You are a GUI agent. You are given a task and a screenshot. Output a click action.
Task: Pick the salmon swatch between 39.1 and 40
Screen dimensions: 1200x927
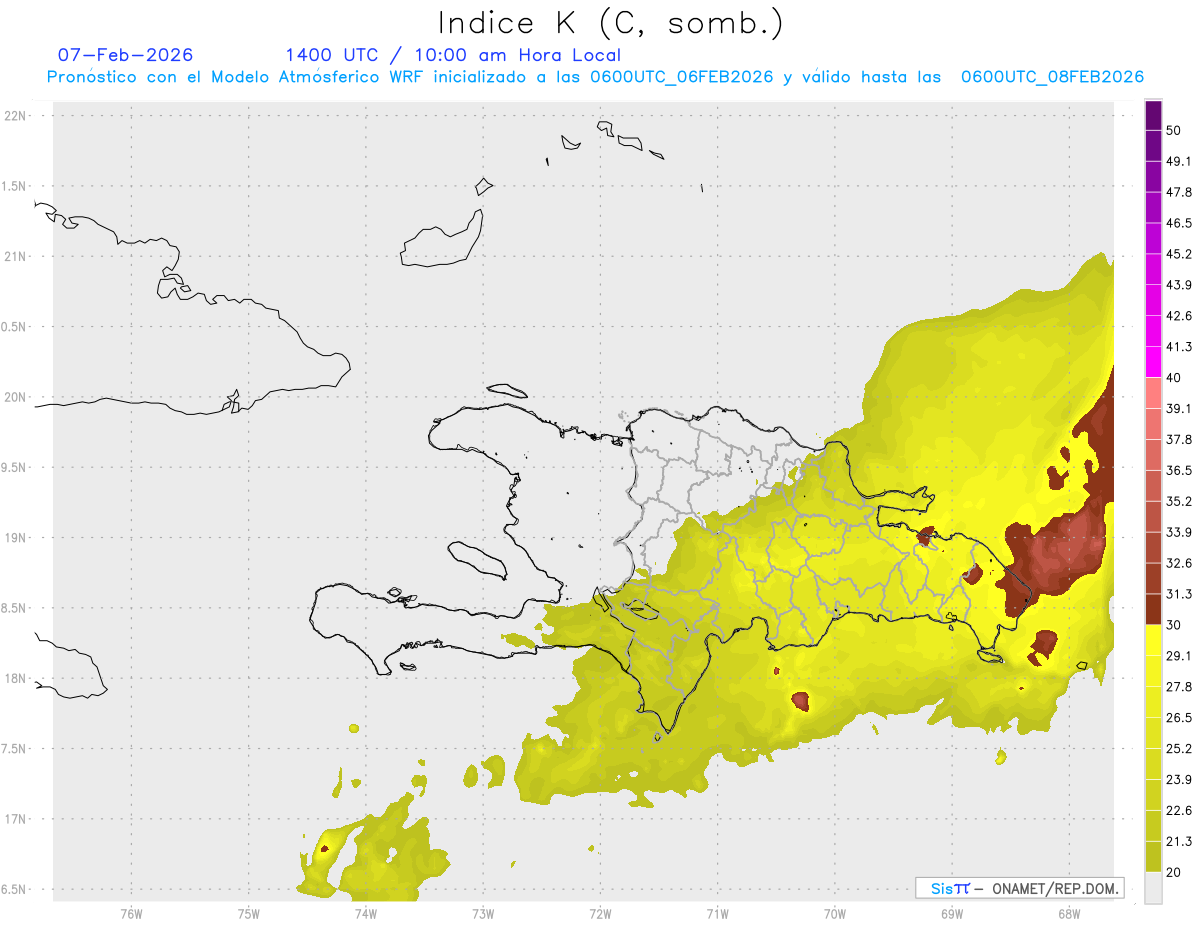(1153, 393)
